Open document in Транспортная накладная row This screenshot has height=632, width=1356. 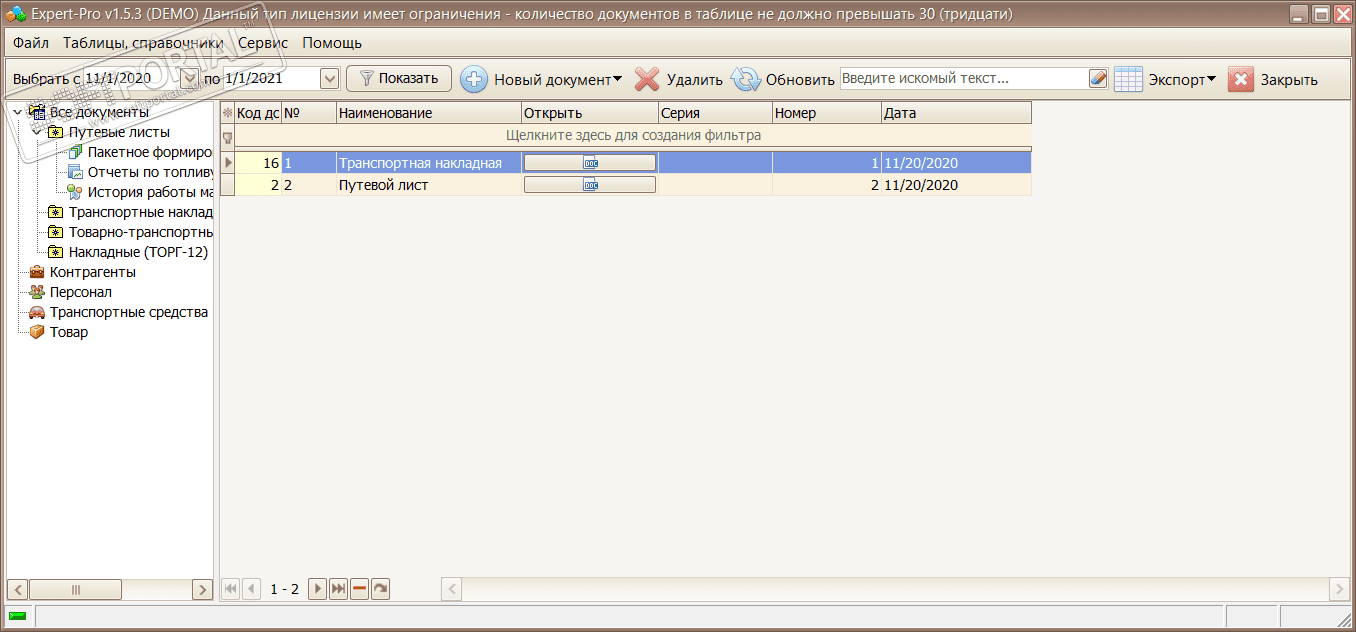click(590, 163)
